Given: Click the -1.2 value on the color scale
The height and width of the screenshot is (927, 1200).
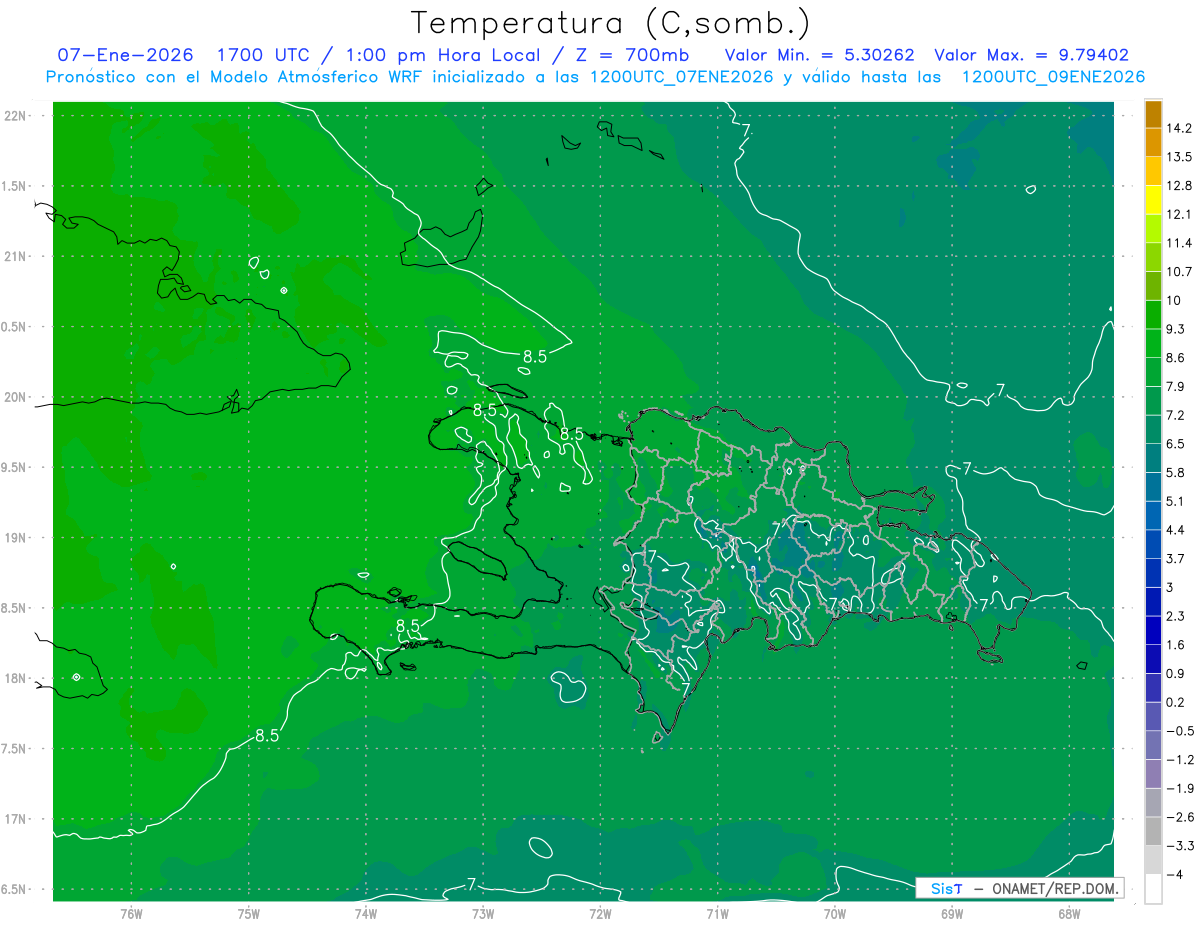Looking at the screenshot, I should pos(1180,759).
